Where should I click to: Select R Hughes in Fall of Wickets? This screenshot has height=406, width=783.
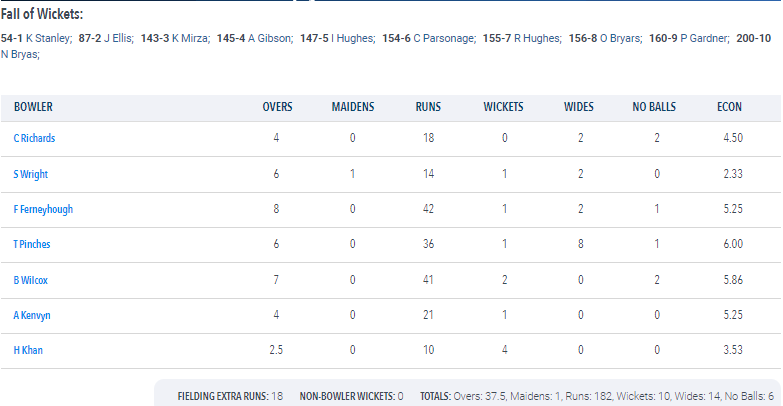coord(538,38)
